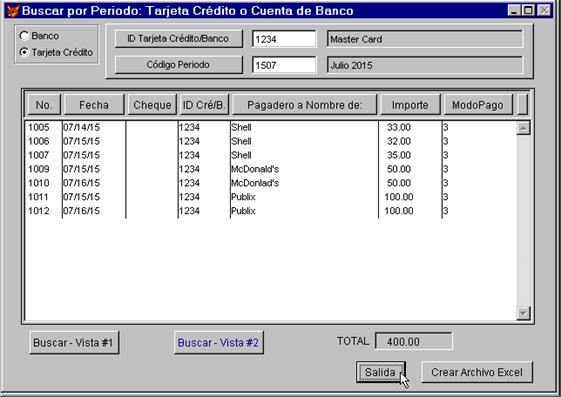The height and width of the screenshot is (397, 561).
Task: Click the Fecha column header
Action: 94,105
